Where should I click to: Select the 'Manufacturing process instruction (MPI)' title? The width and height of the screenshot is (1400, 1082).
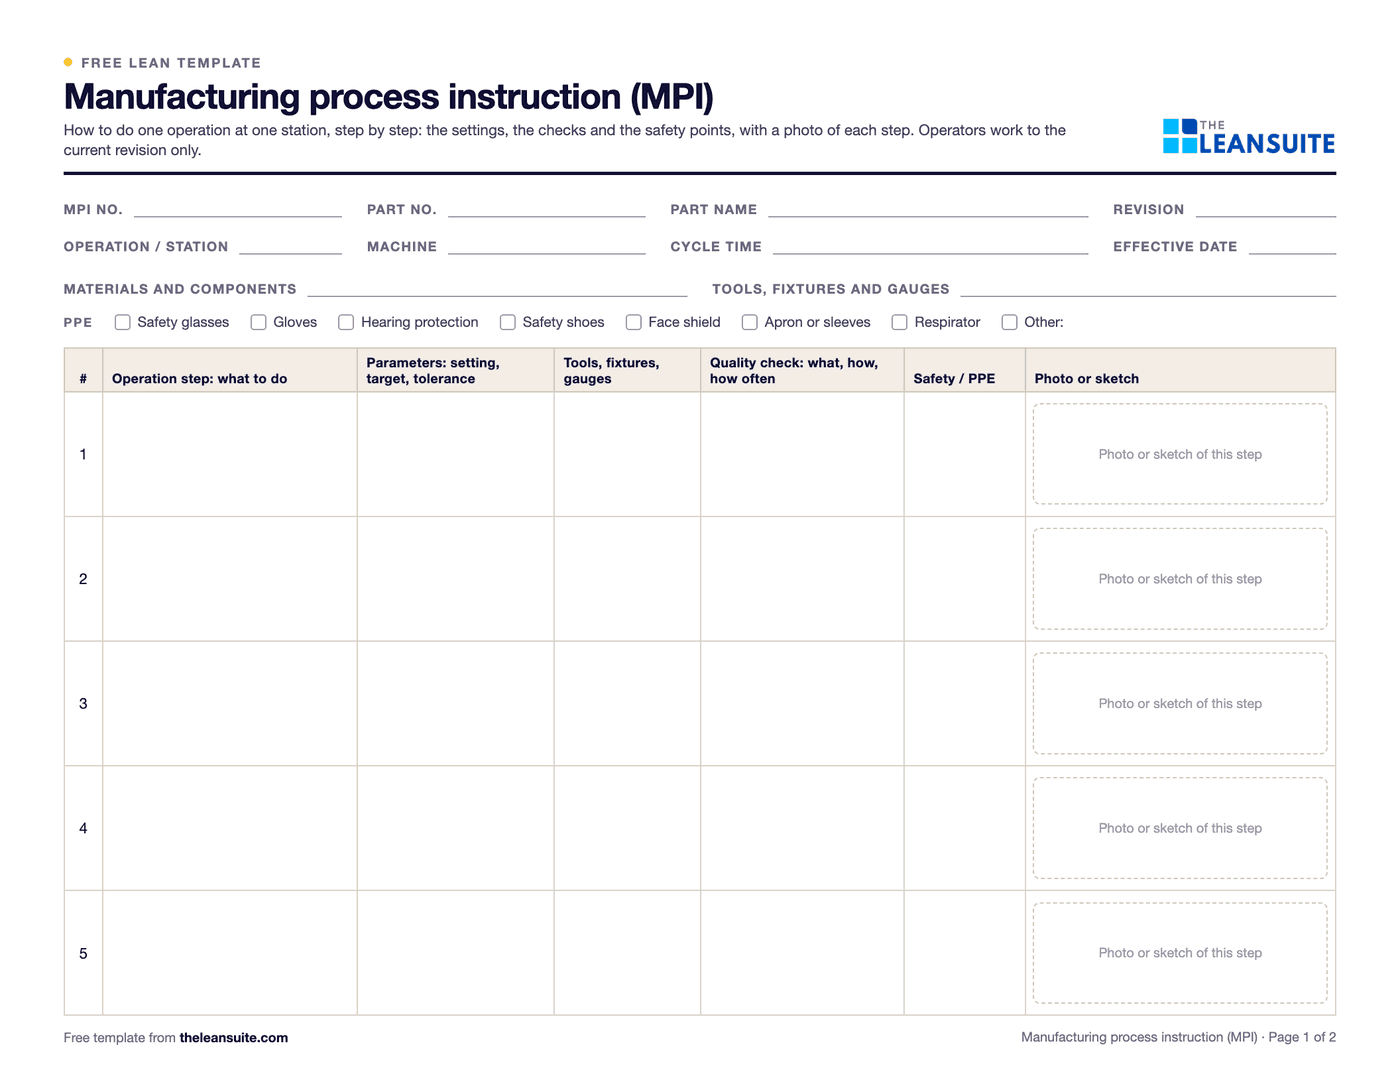pos(389,97)
